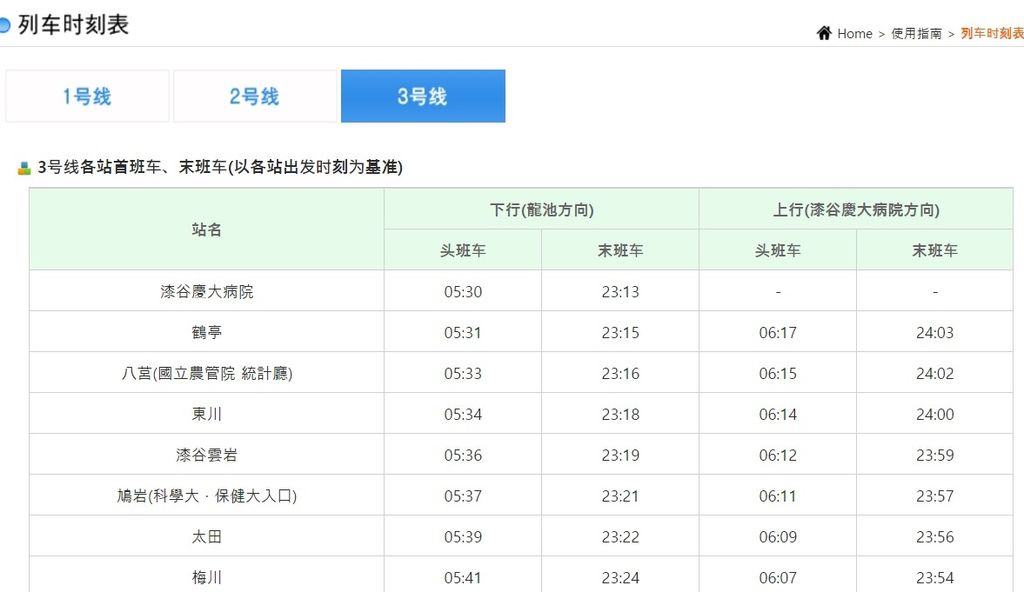Viewport: 1024px width, 592px height.
Task: Switch to the 2号线 tab
Action: click(255, 96)
